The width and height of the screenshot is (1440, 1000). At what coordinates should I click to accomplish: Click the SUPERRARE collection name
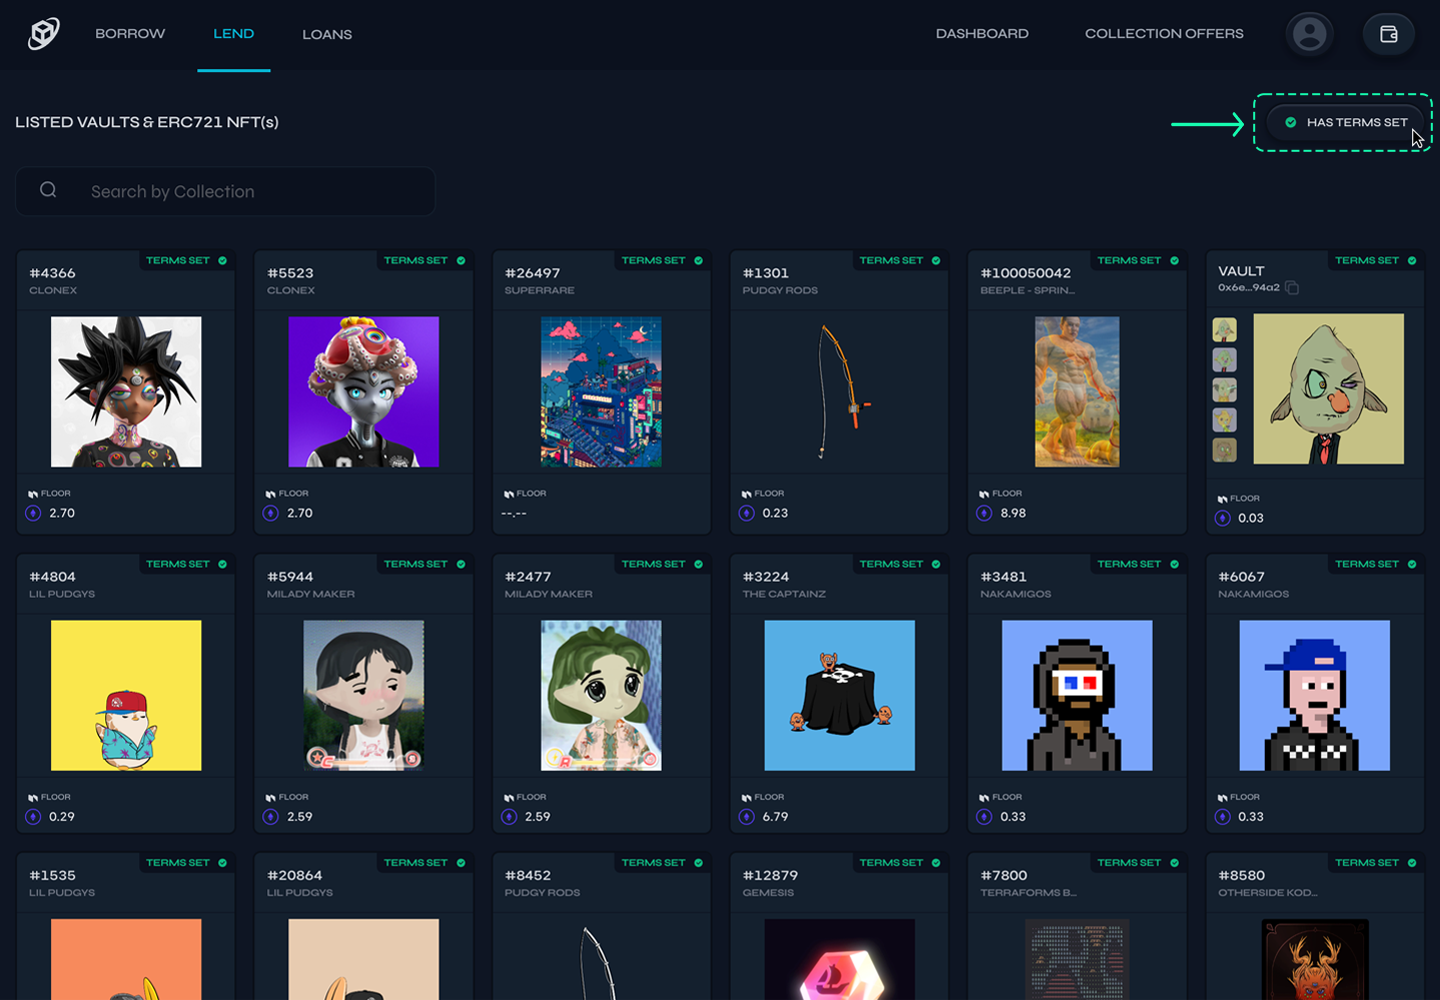(539, 291)
